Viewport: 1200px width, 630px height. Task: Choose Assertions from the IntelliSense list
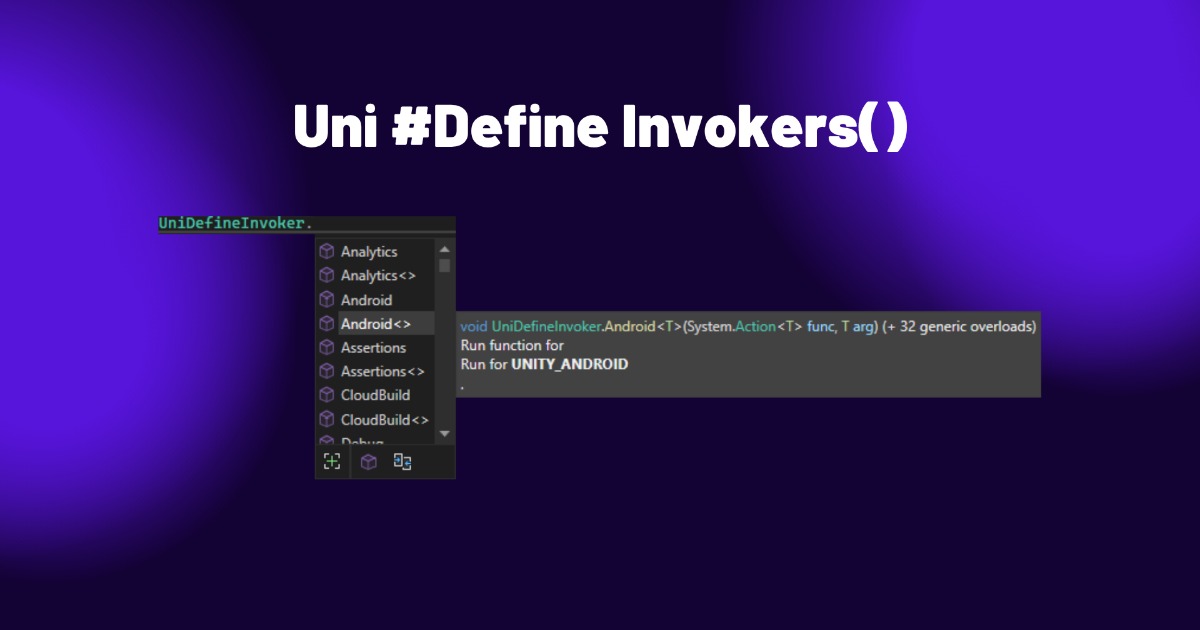(x=373, y=348)
